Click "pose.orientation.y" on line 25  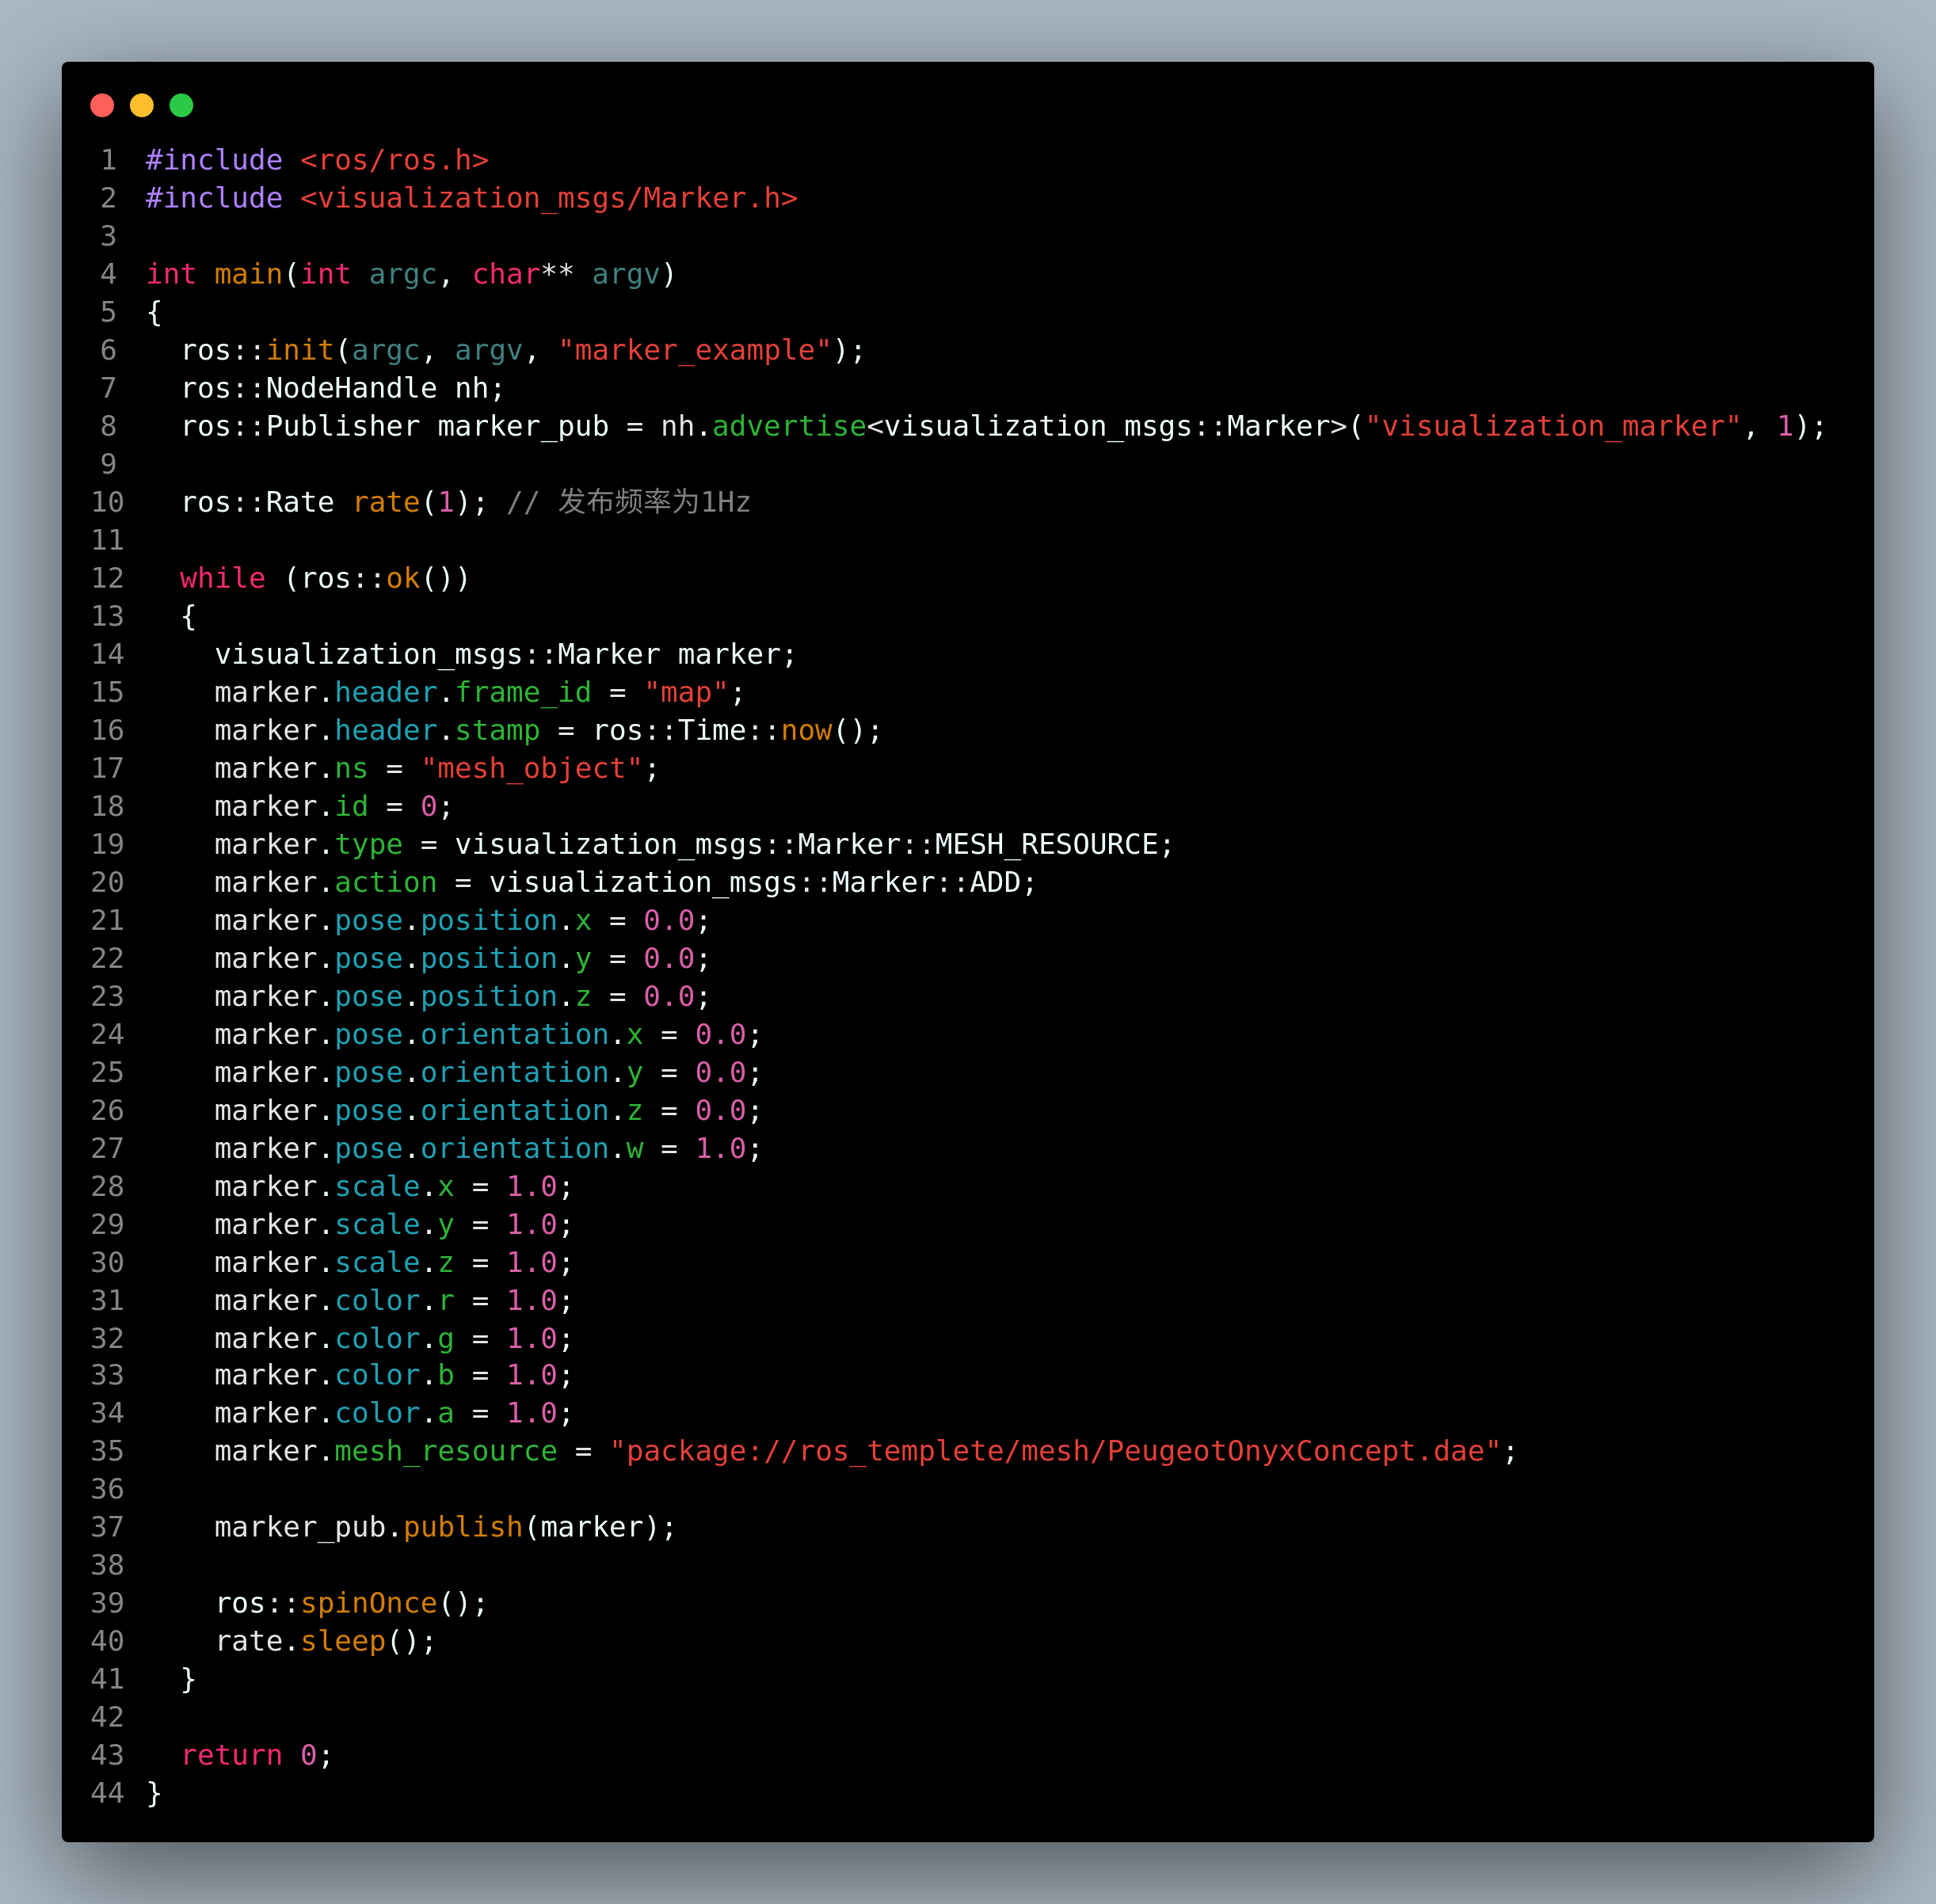(489, 1072)
